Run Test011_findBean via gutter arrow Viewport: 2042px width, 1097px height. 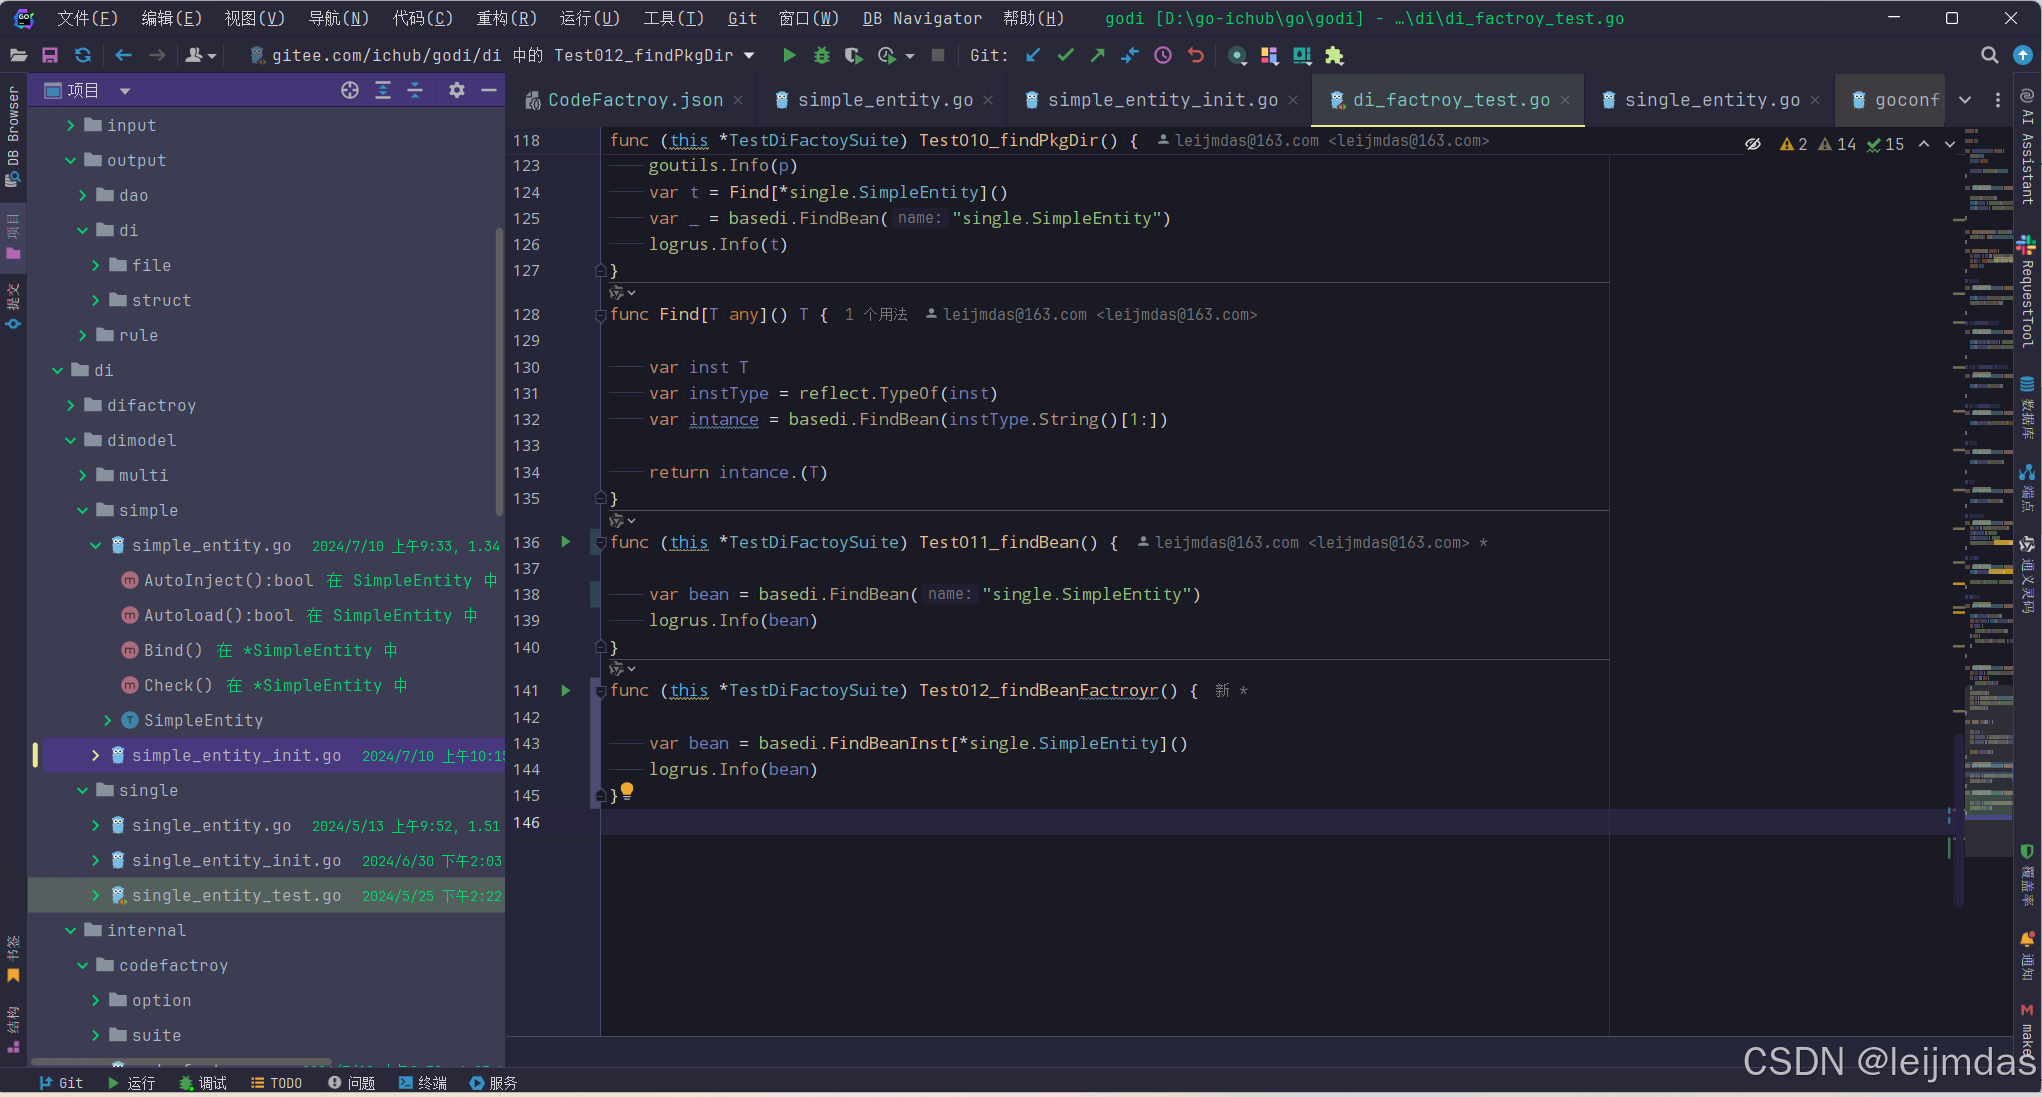565,542
